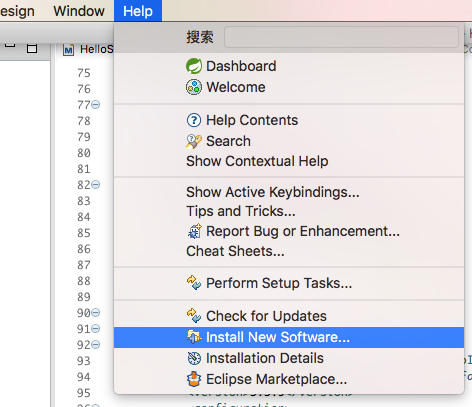Maximize the left side panel
Screen dimensions: 472x407
coord(32,48)
